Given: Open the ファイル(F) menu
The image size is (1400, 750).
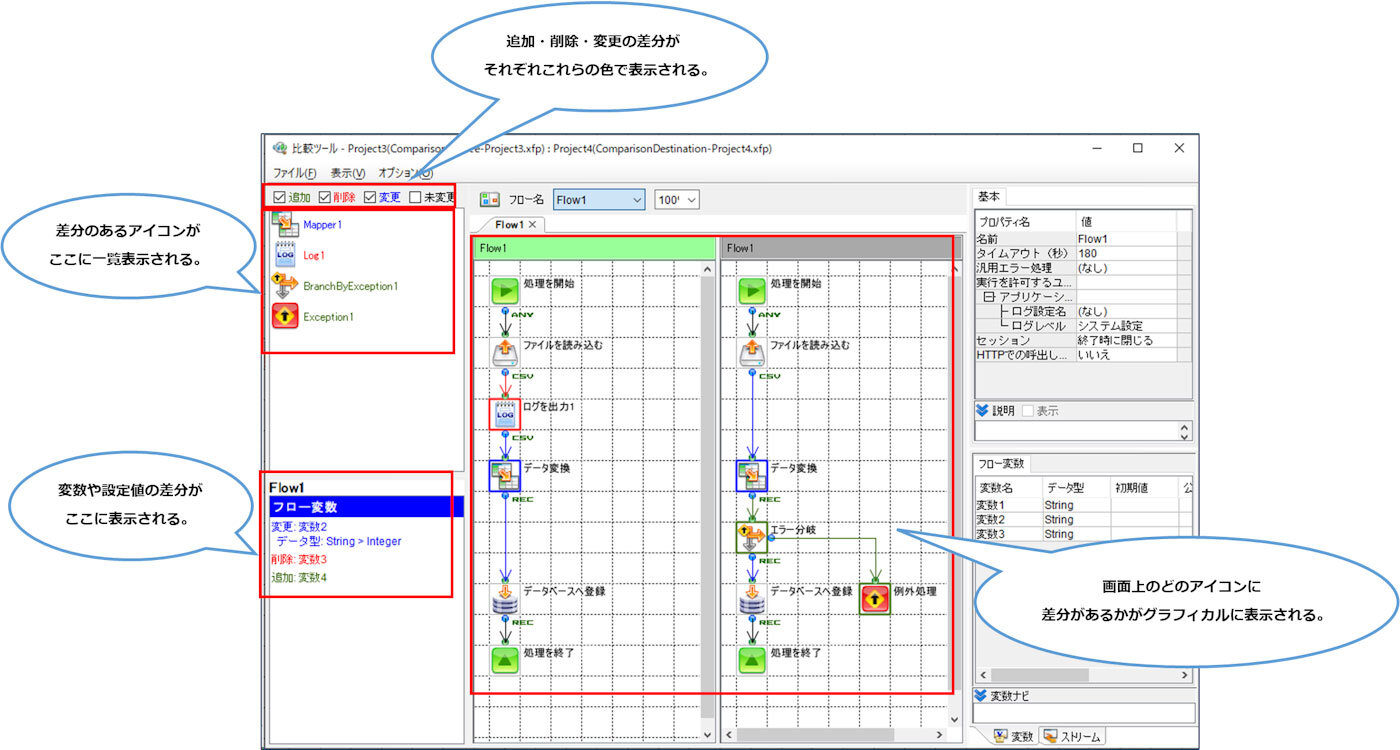Looking at the screenshot, I should 295,173.
